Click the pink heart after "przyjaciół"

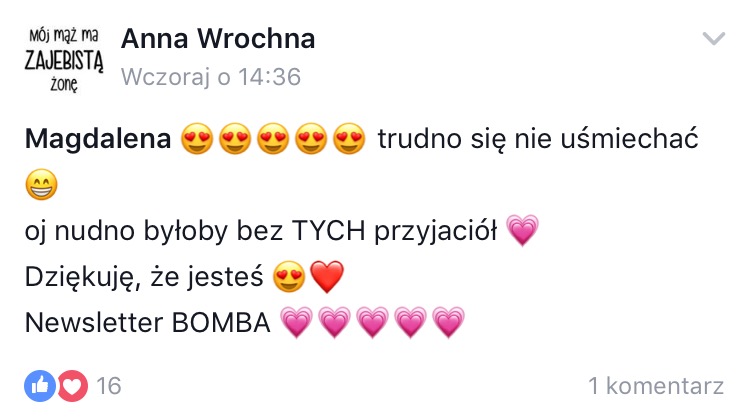tap(522, 230)
